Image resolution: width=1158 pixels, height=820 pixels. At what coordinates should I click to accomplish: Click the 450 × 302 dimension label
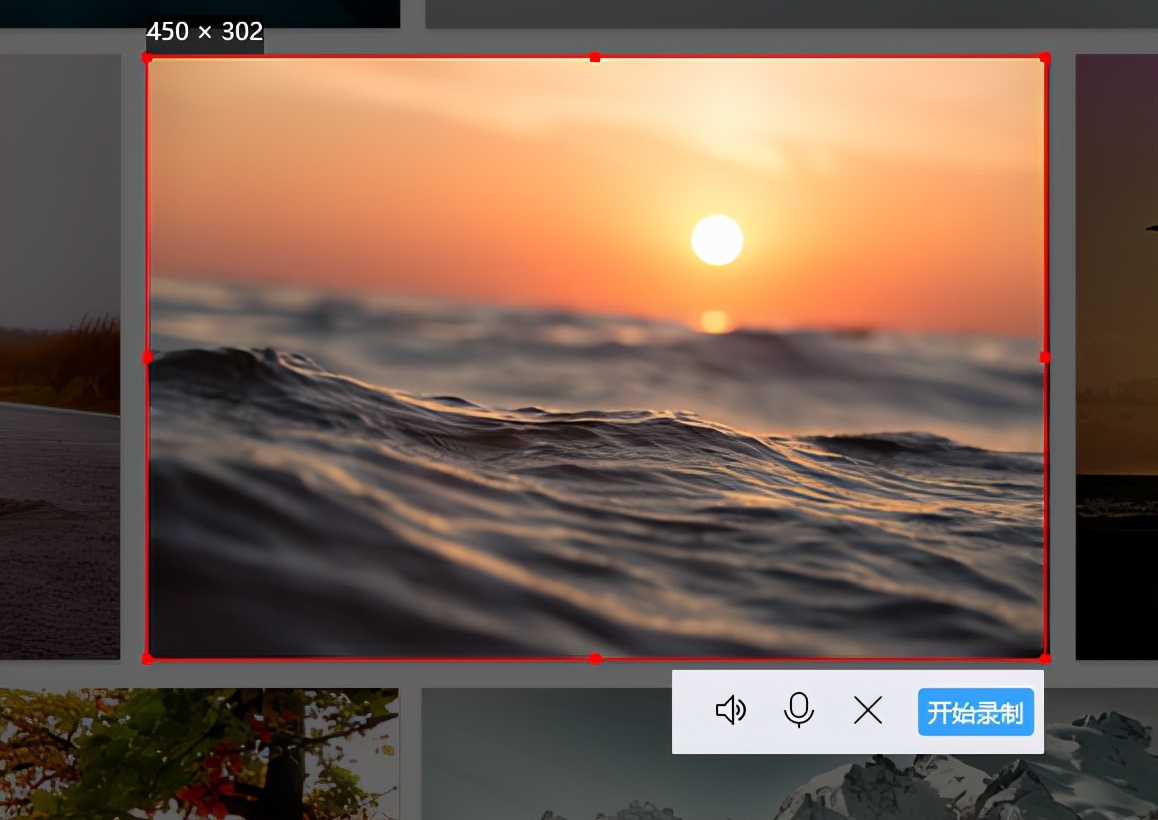pyautogui.click(x=204, y=32)
